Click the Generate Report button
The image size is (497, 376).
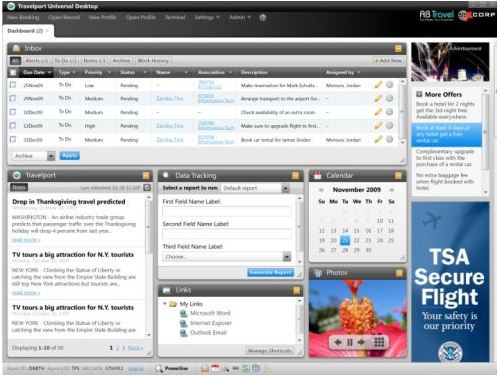point(271,273)
